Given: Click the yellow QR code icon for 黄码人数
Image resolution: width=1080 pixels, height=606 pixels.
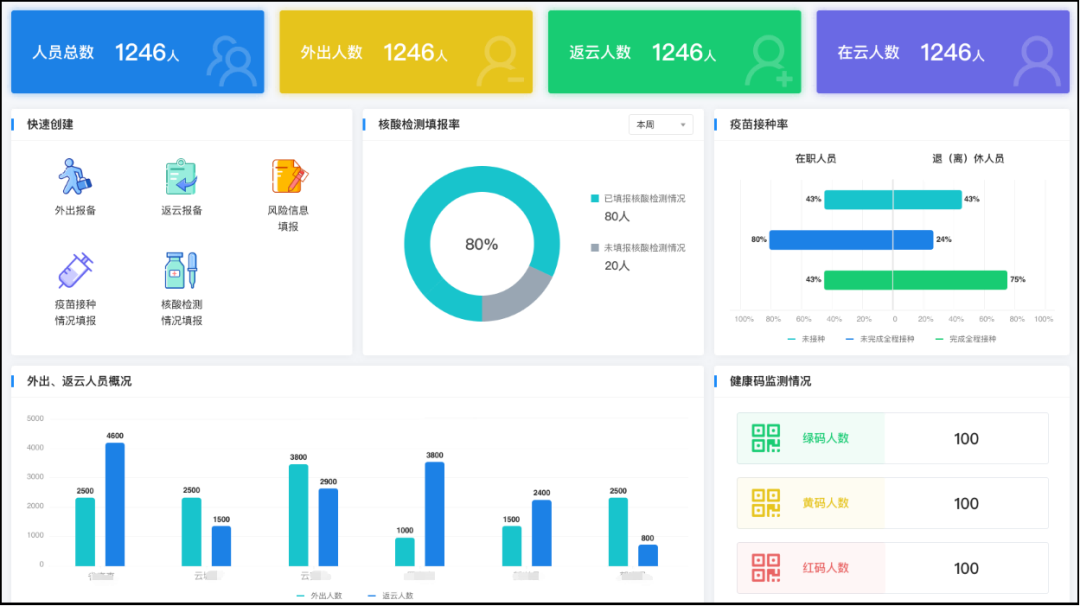Looking at the screenshot, I should 767,503.
